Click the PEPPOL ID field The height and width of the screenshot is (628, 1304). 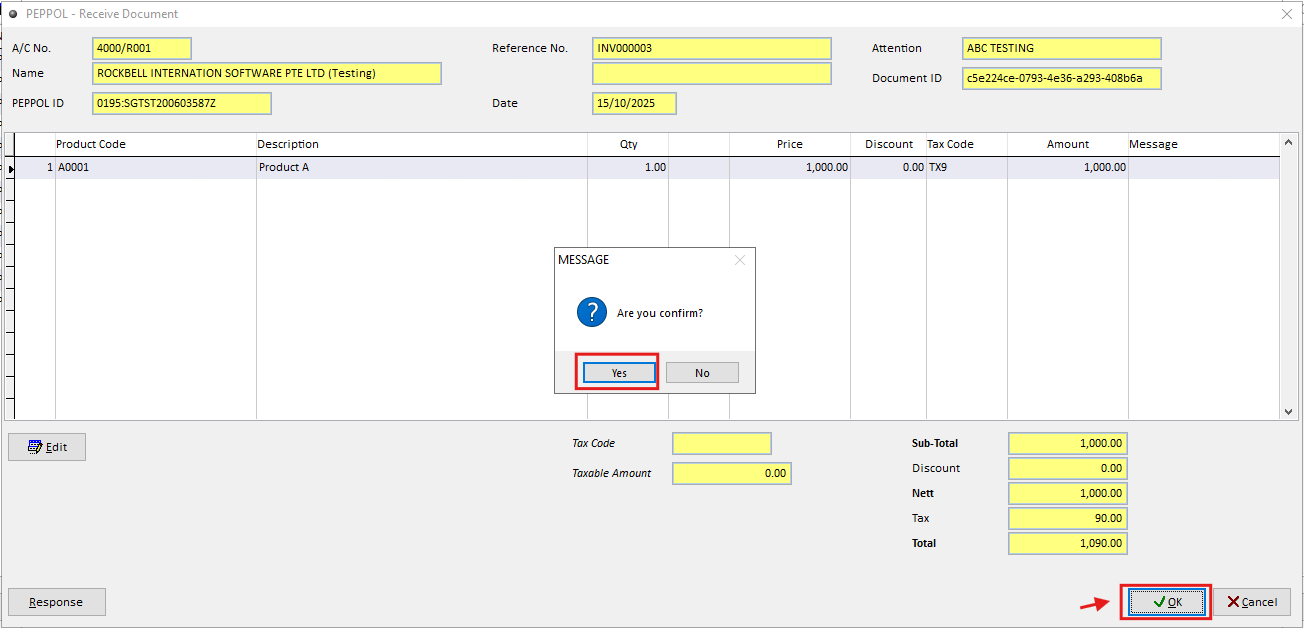pyautogui.click(x=182, y=103)
